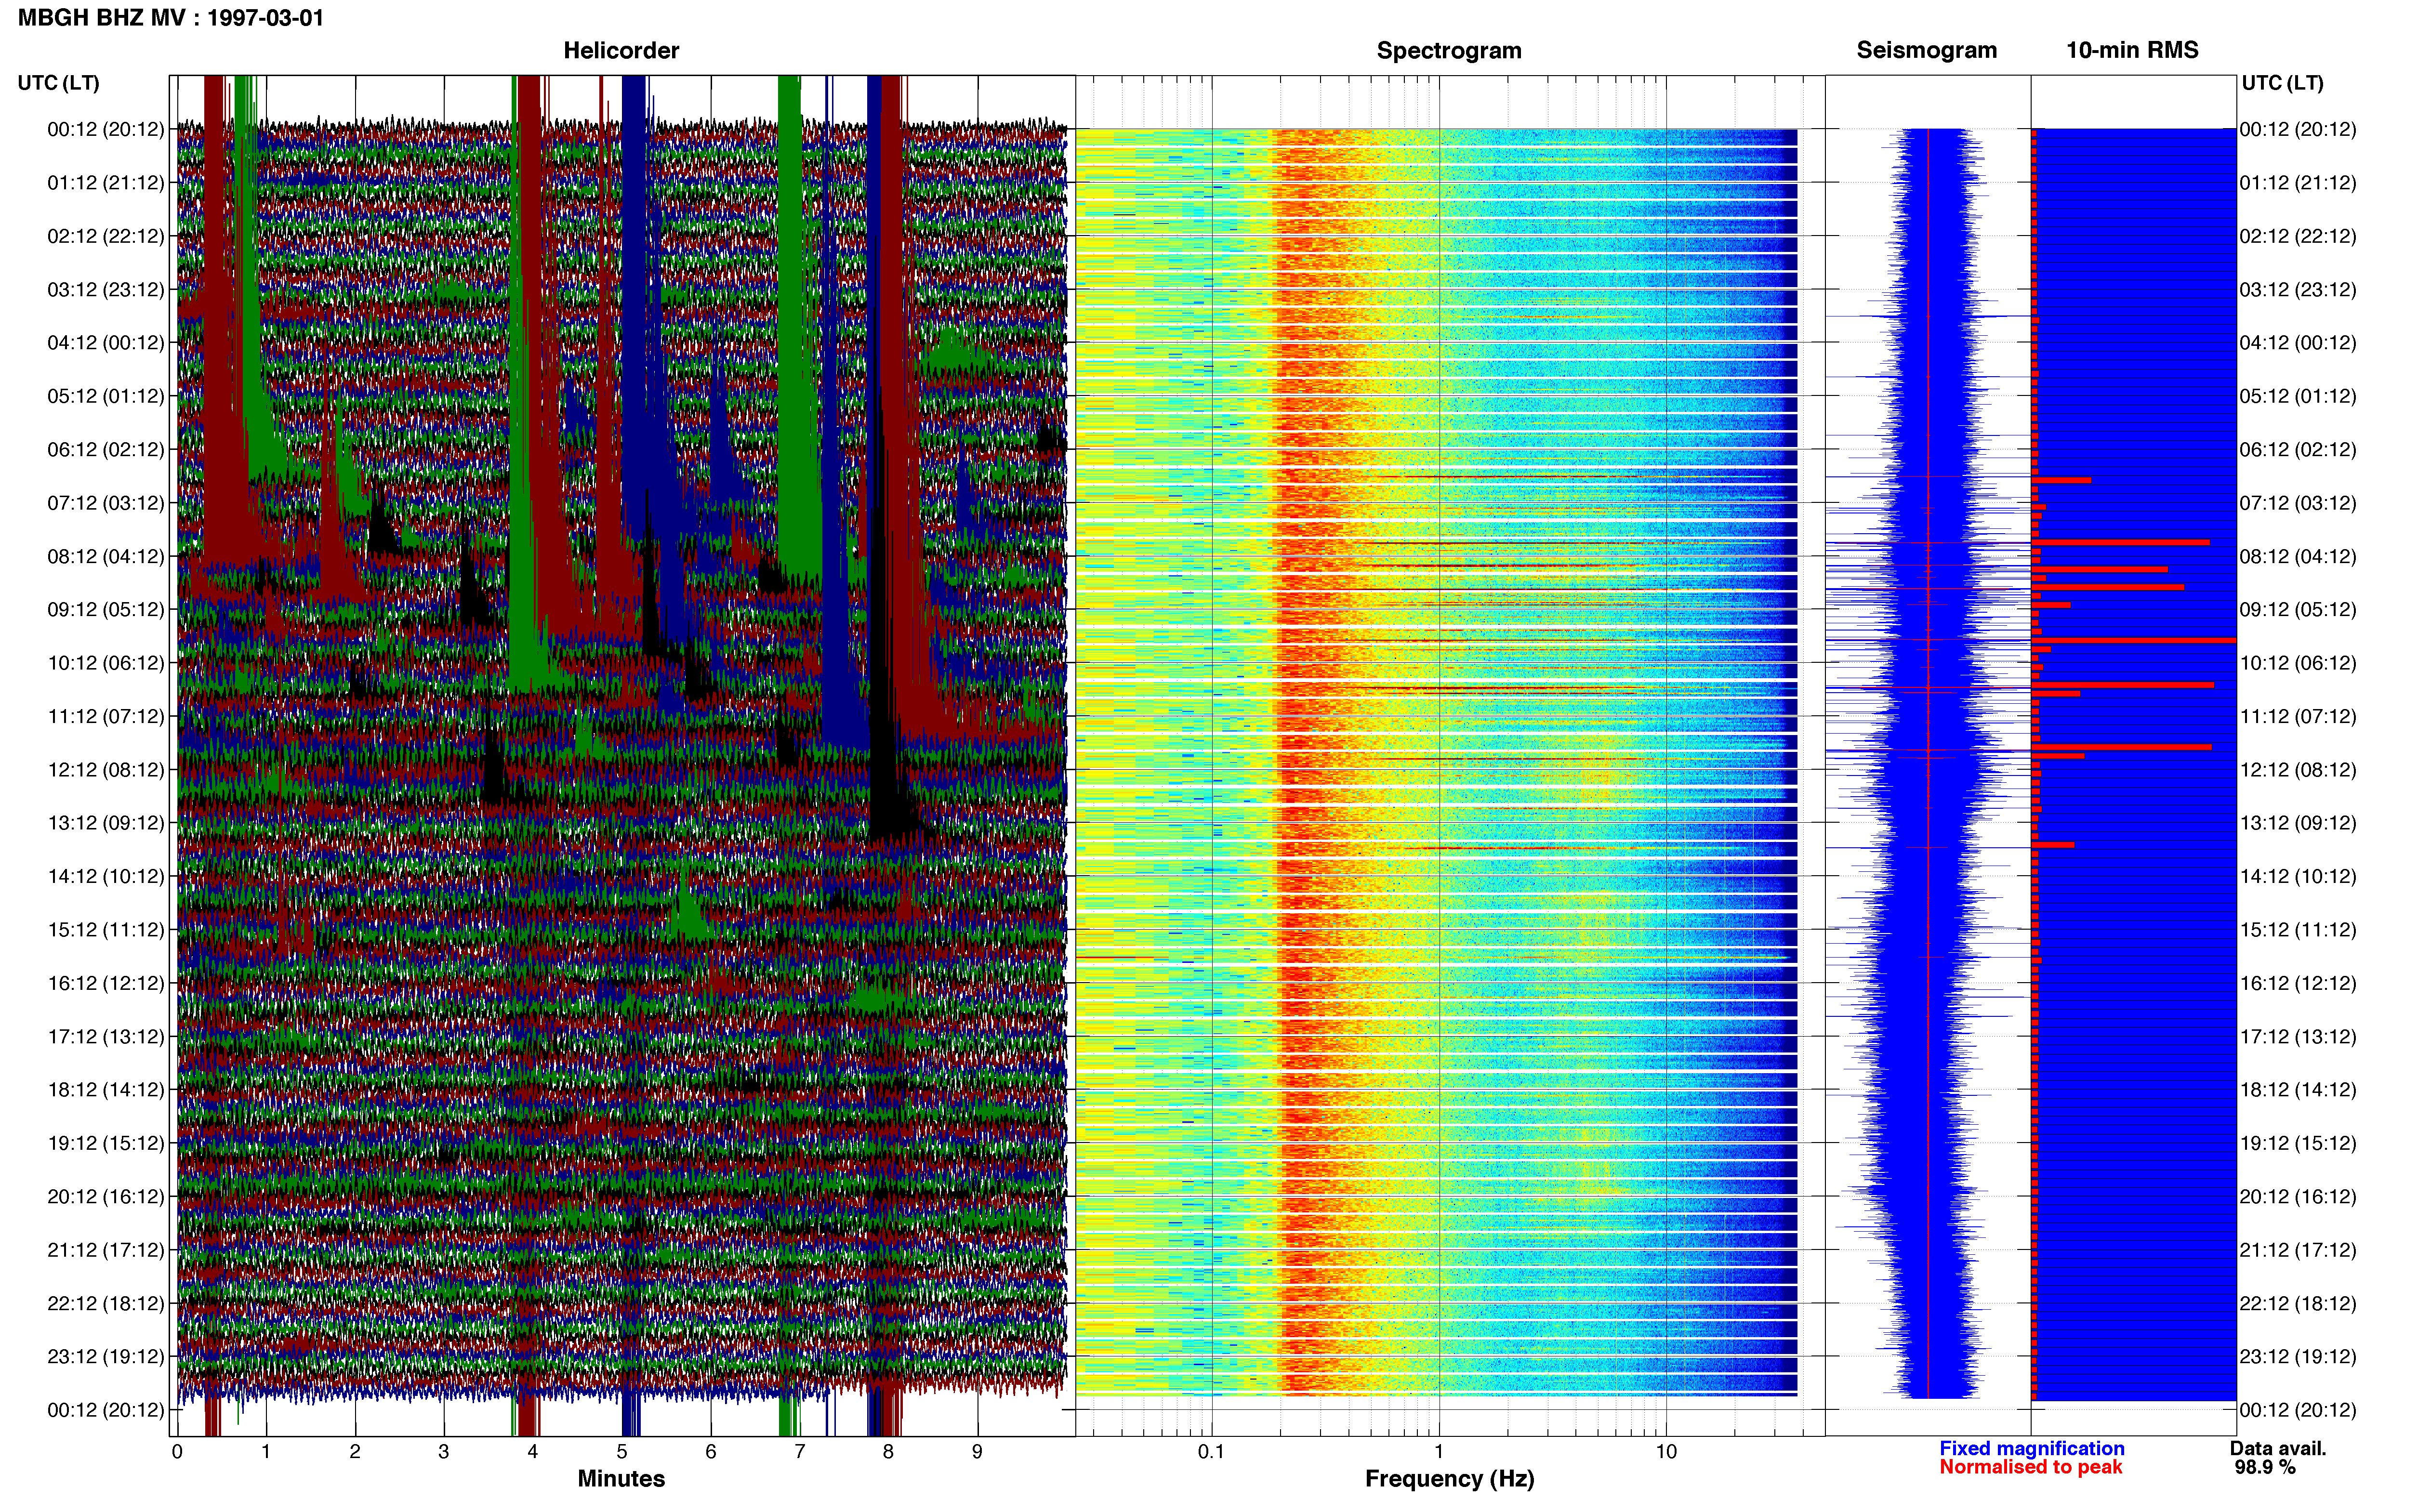
Task: Click the '9' tick on the Minutes axis
Action: tap(977, 1451)
